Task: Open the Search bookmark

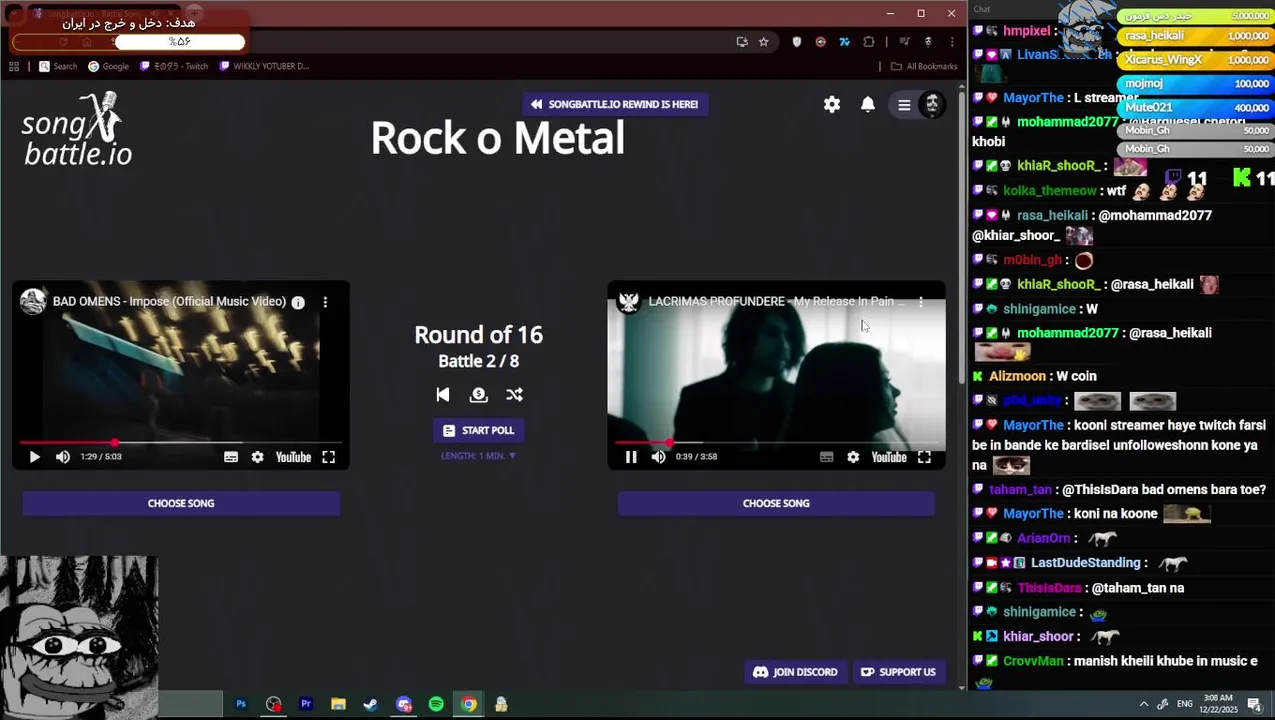Action: click(x=58, y=66)
